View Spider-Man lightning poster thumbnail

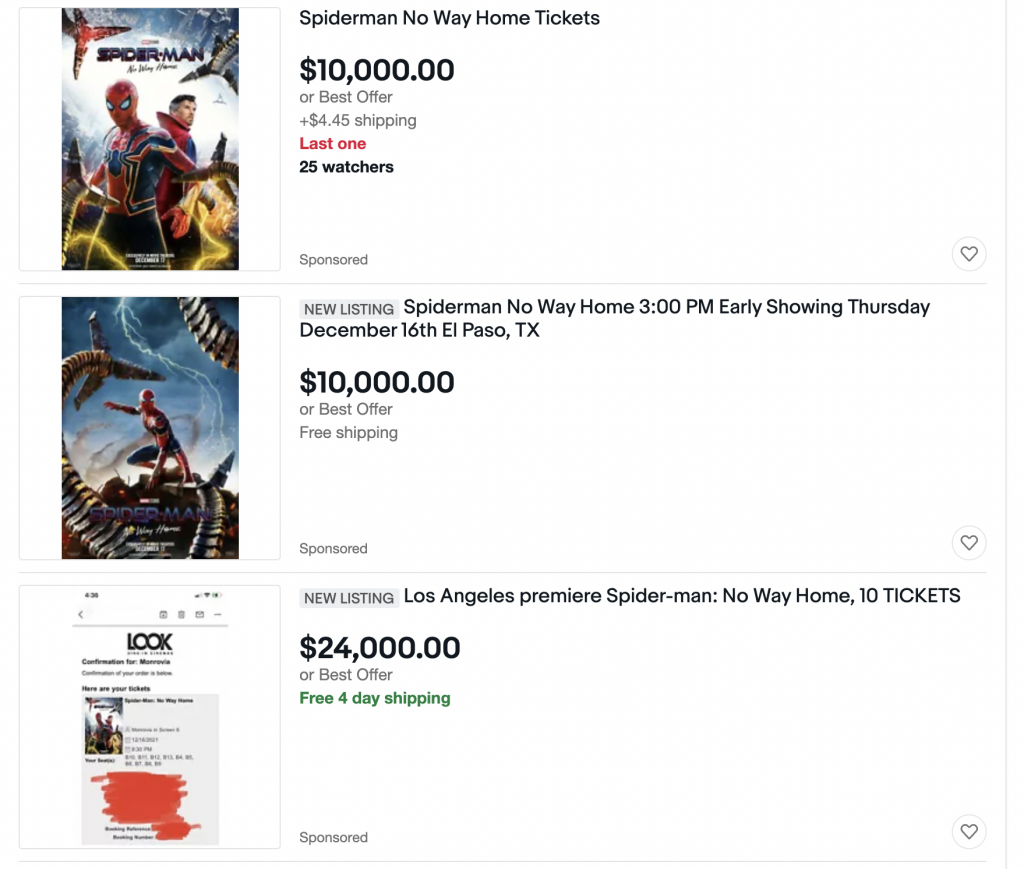coord(150,428)
